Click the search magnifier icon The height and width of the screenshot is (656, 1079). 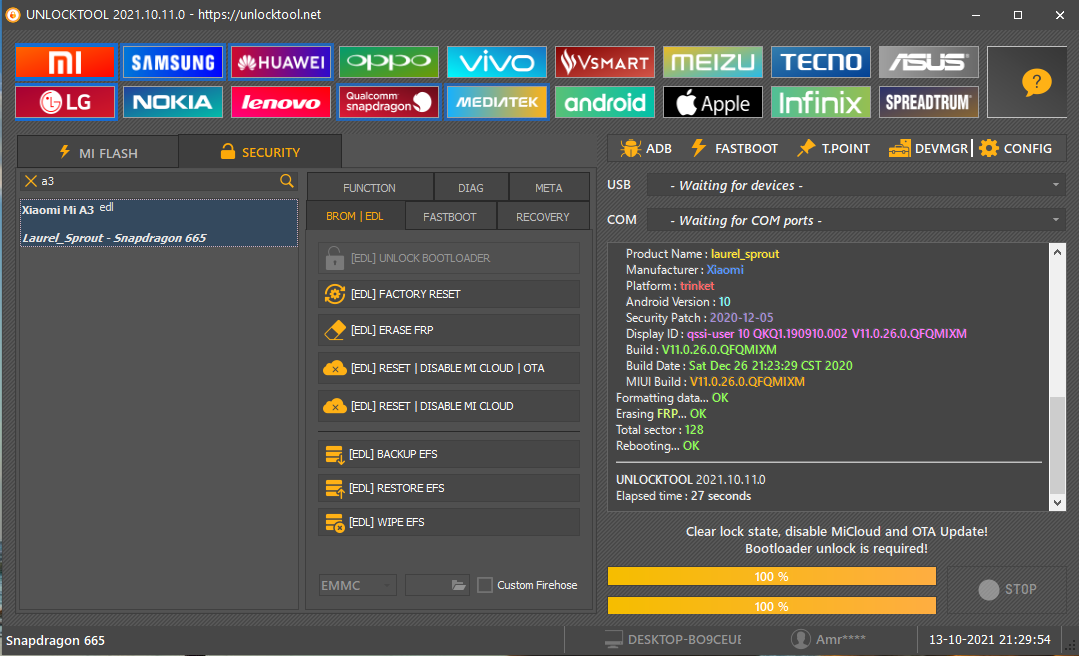pos(287,181)
